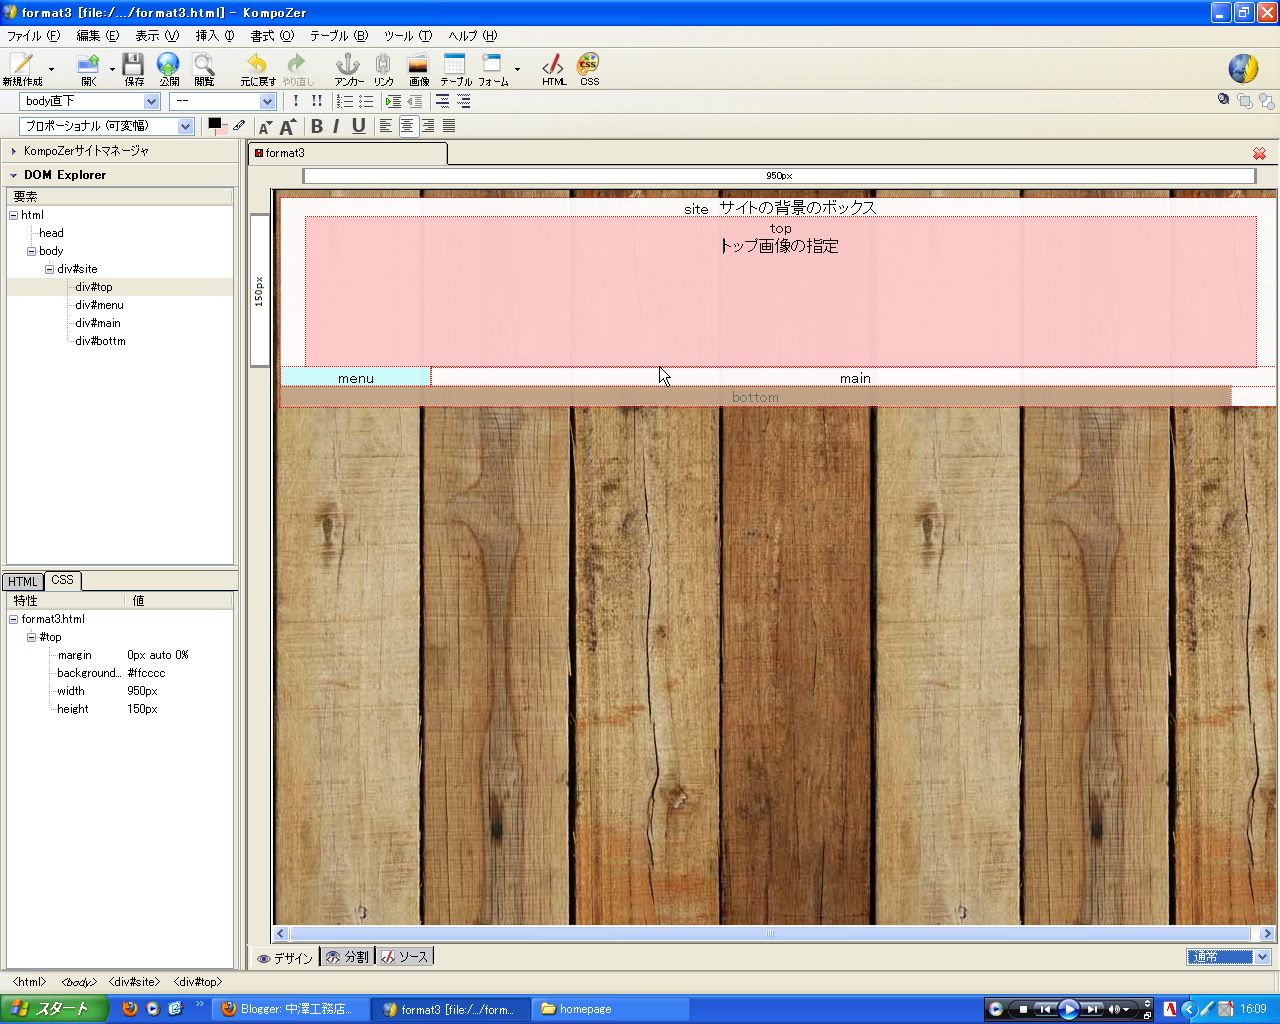
Task: Launch Firefox from the quick launch bar
Action: pyautogui.click(x=130, y=1008)
